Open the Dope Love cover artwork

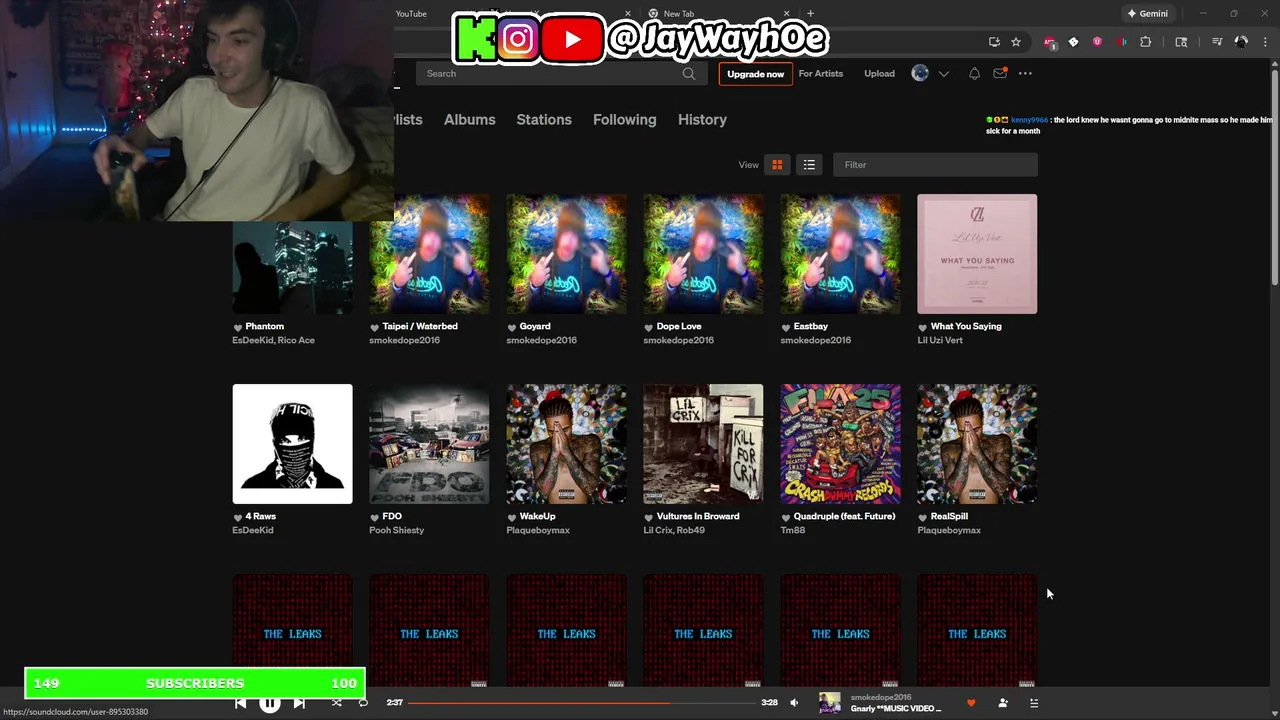click(x=703, y=254)
